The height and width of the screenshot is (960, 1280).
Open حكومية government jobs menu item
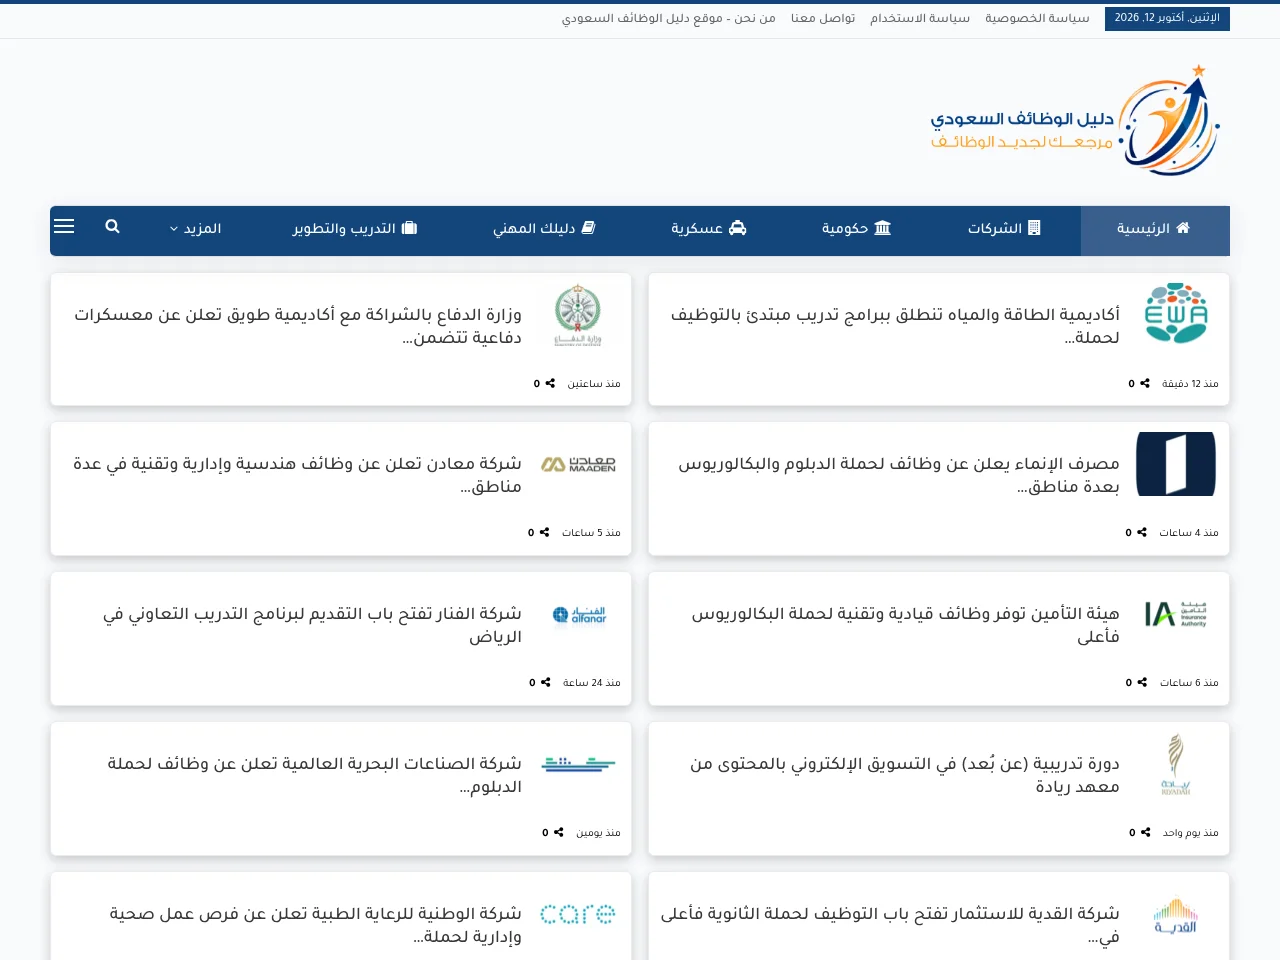click(x=857, y=228)
